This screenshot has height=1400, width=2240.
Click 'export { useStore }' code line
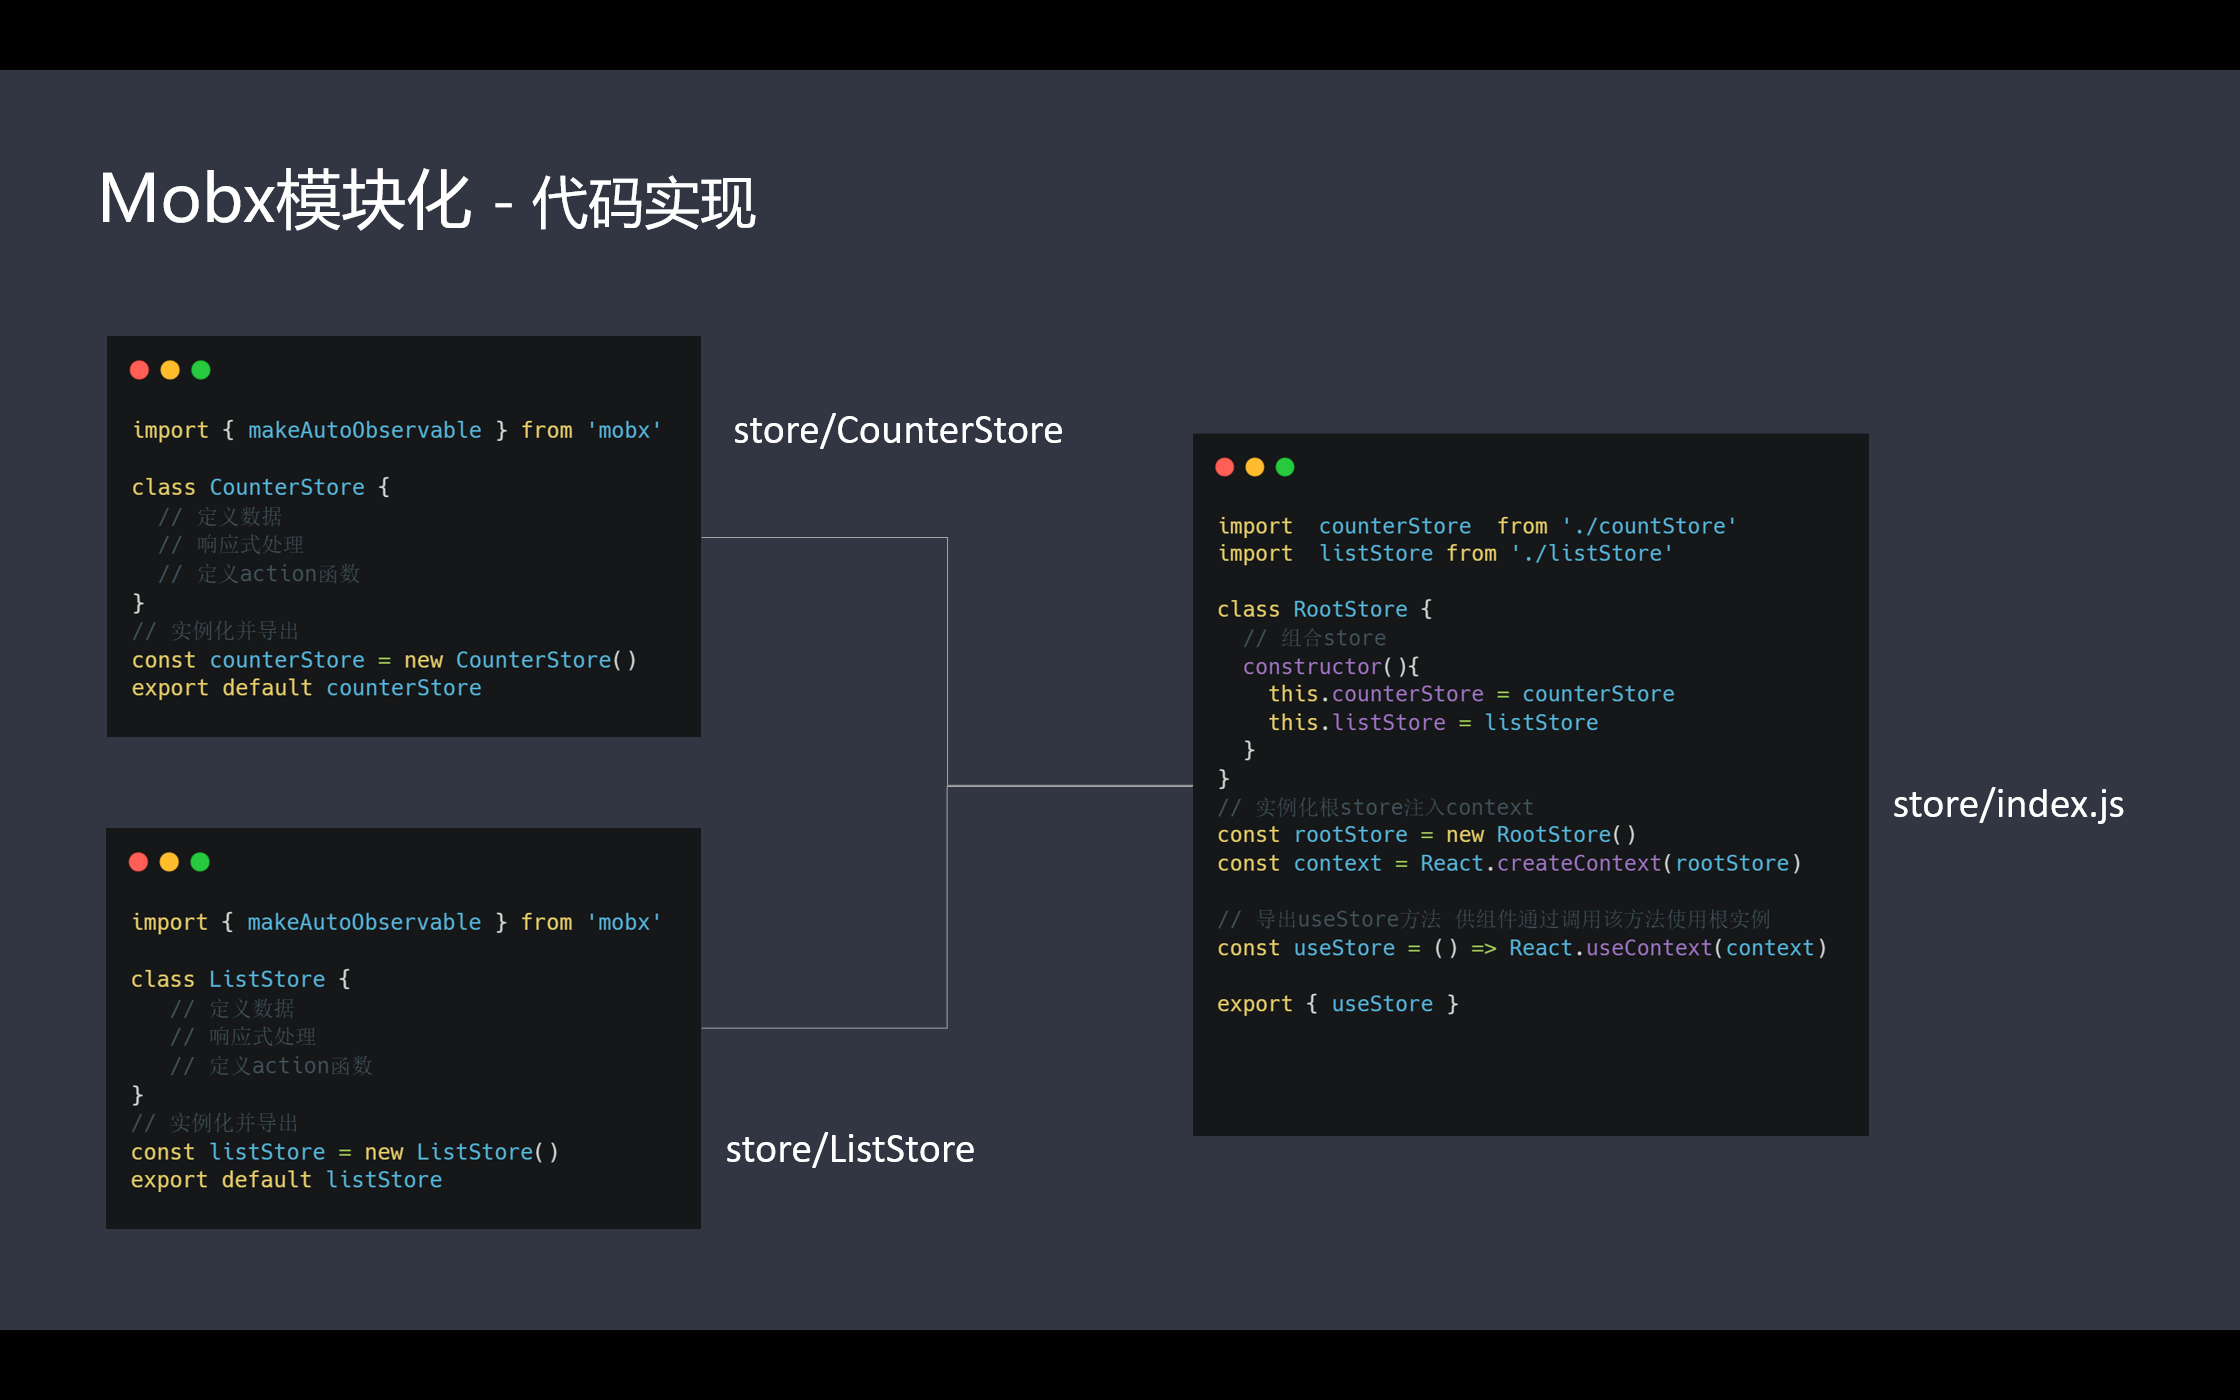1337,1004
